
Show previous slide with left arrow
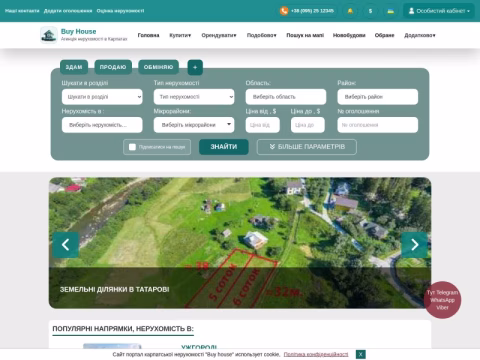[x=66, y=245]
